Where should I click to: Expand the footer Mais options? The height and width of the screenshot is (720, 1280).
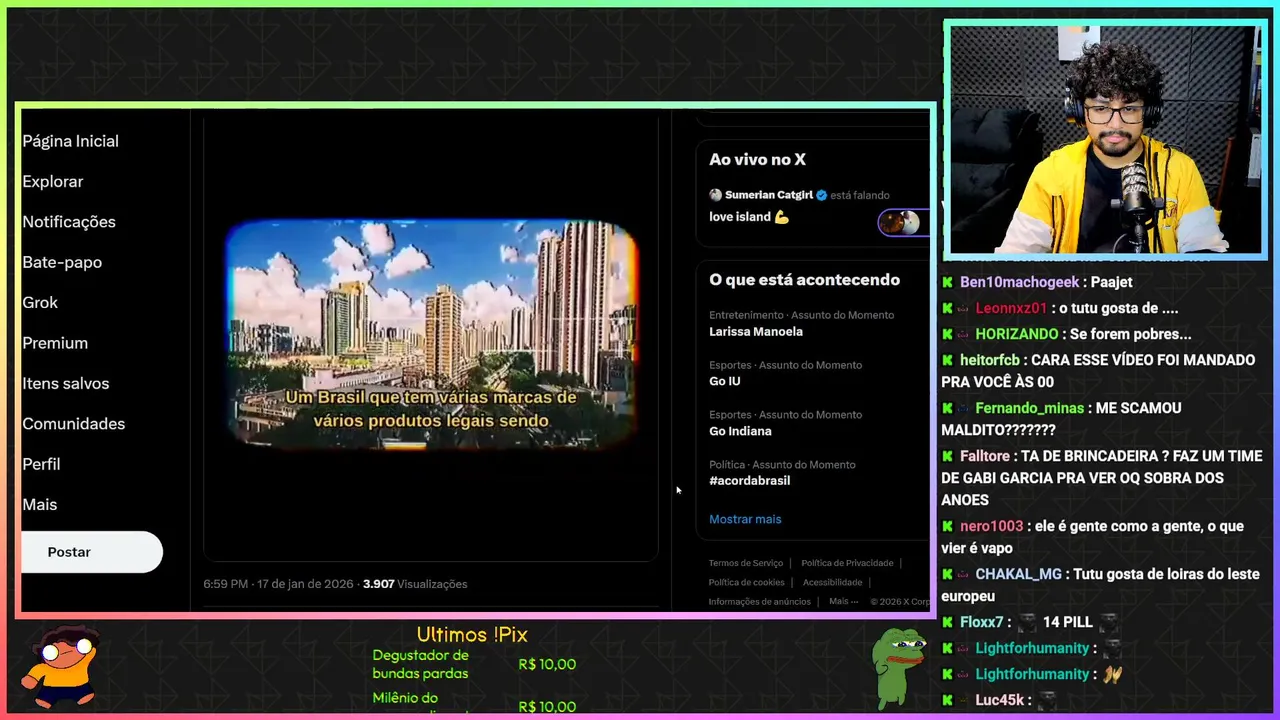tap(843, 601)
